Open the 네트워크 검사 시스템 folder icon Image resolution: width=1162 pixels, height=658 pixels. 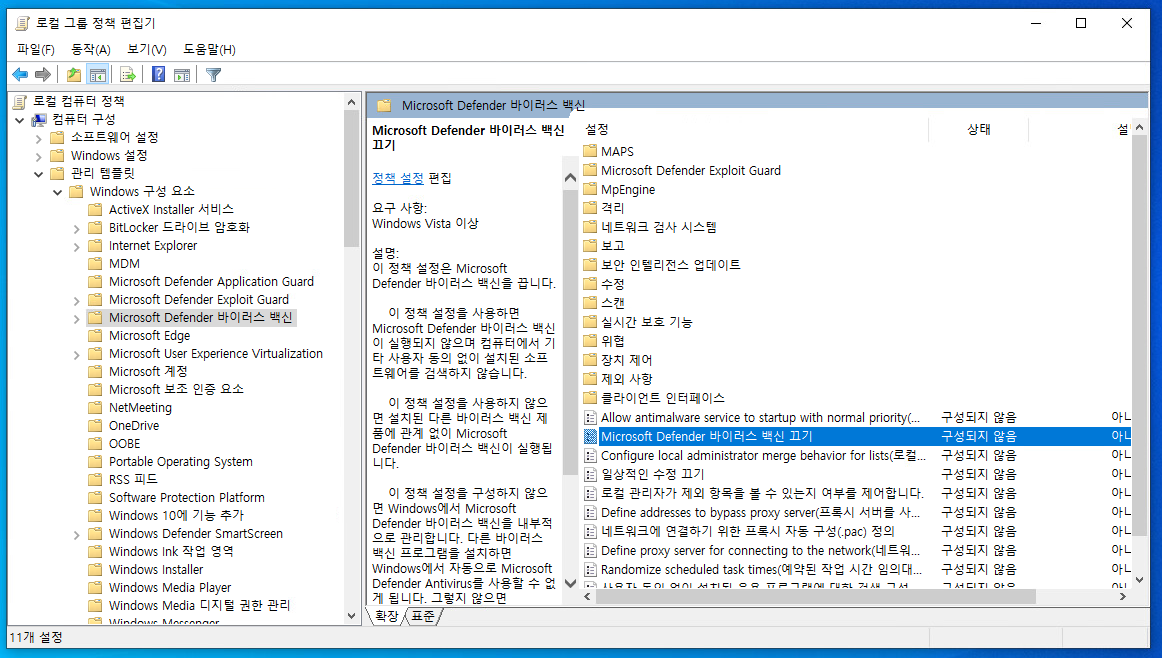pyautogui.click(x=590, y=227)
